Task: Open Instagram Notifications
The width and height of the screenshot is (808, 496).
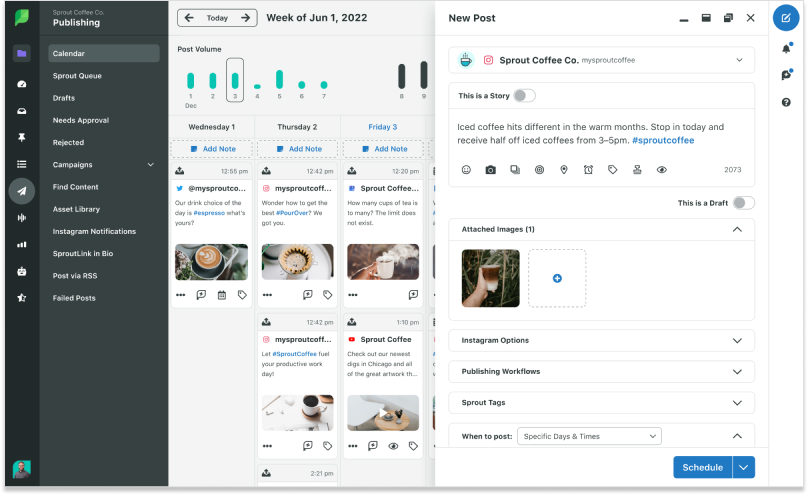Action: [x=94, y=231]
